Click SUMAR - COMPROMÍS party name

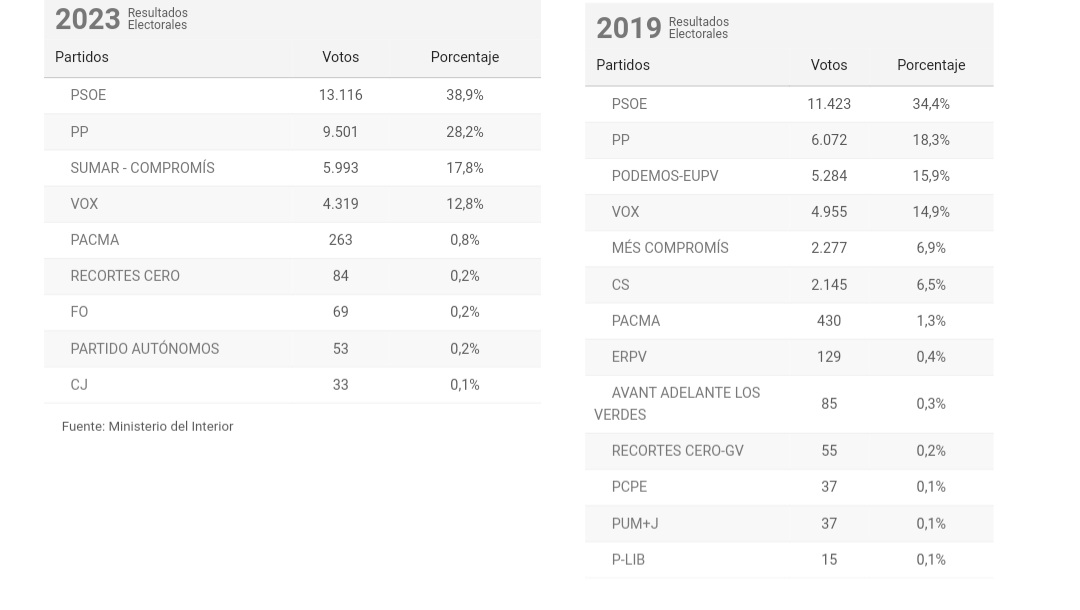pos(142,168)
